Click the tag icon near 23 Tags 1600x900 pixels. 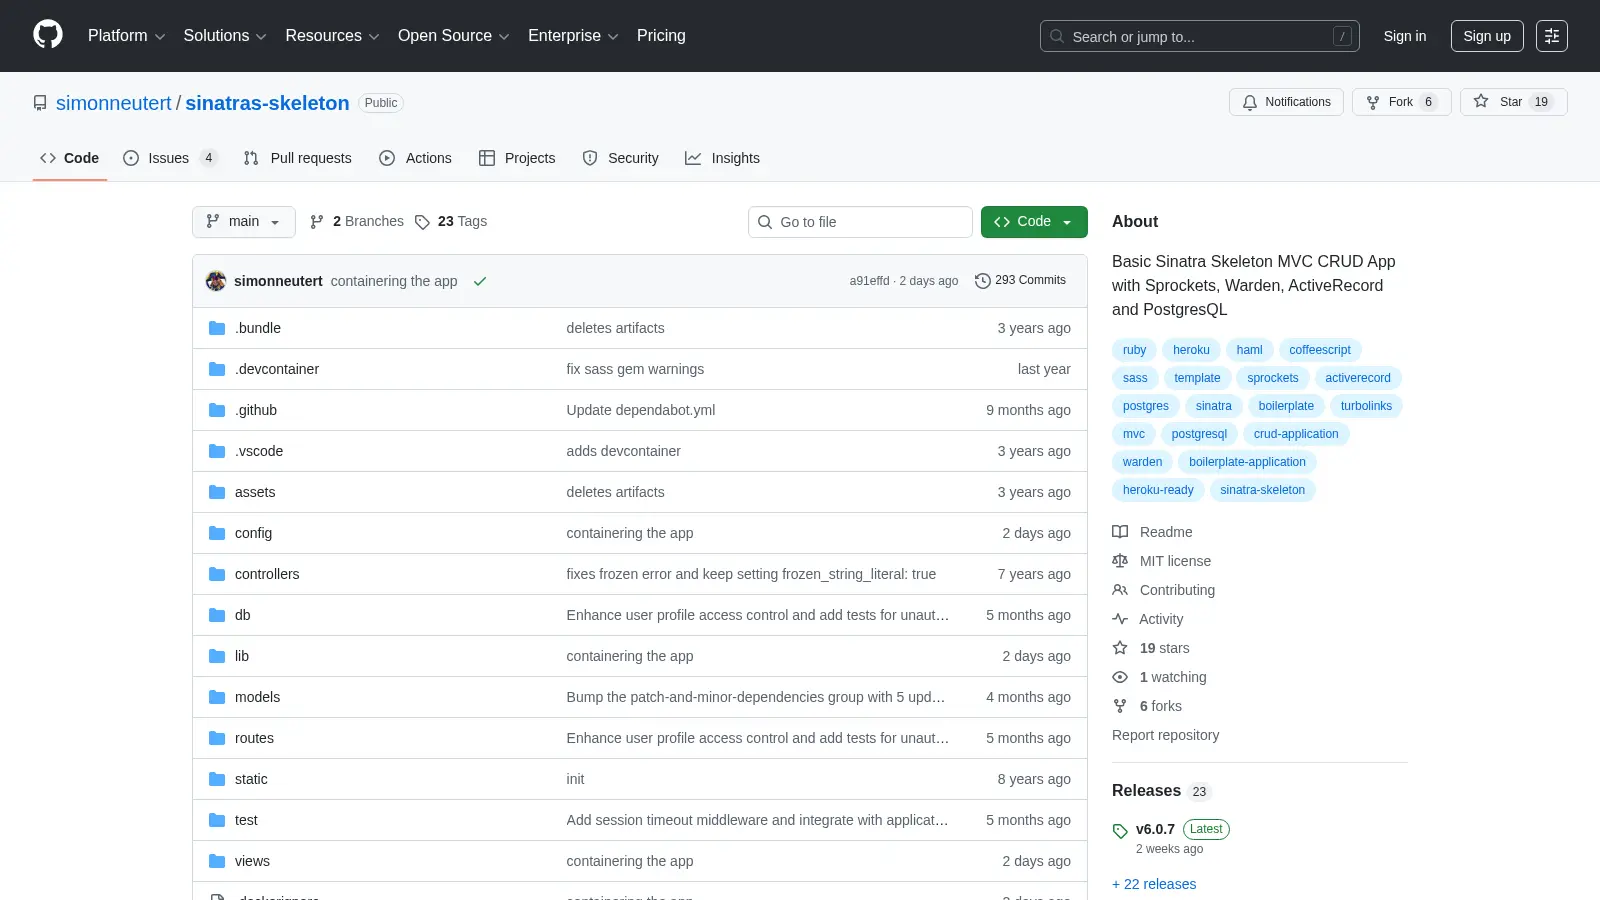(x=422, y=222)
